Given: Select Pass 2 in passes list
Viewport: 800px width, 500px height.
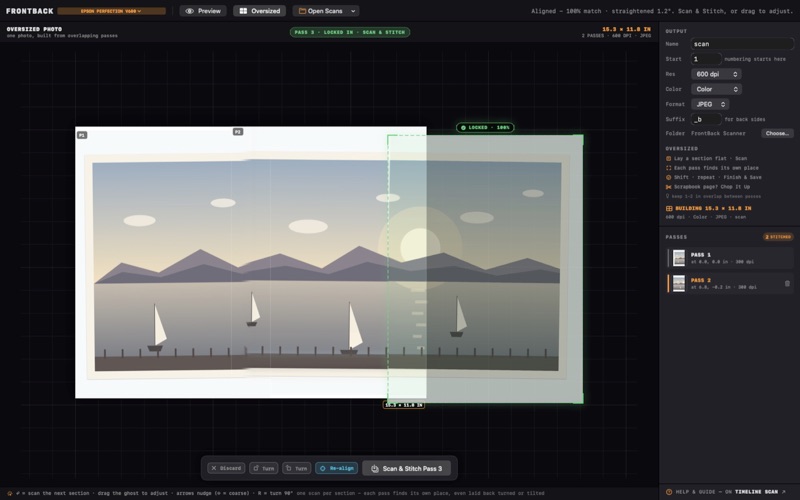Looking at the screenshot, I should [730, 283].
